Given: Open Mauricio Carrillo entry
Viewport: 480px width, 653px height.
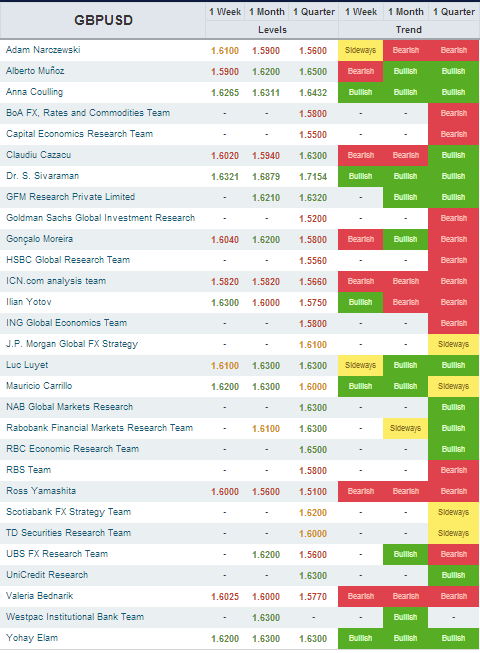Looking at the screenshot, I should click(39, 386).
